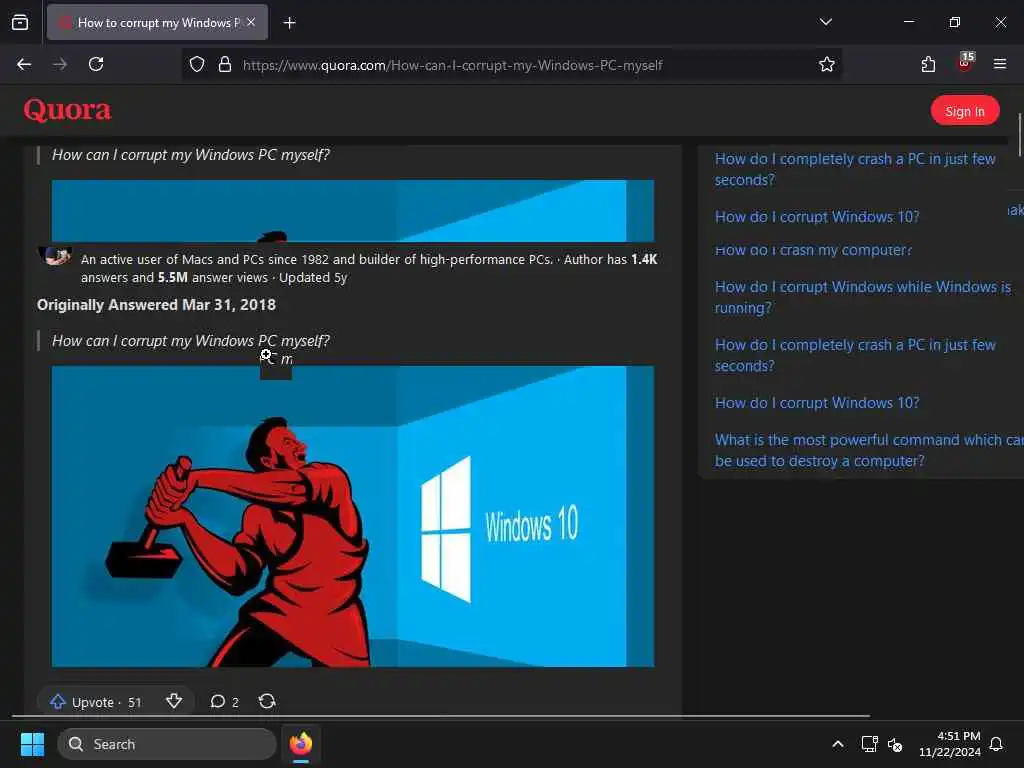Go forward to the next page
This screenshot has height=768, width=1024.
[60, 64]
